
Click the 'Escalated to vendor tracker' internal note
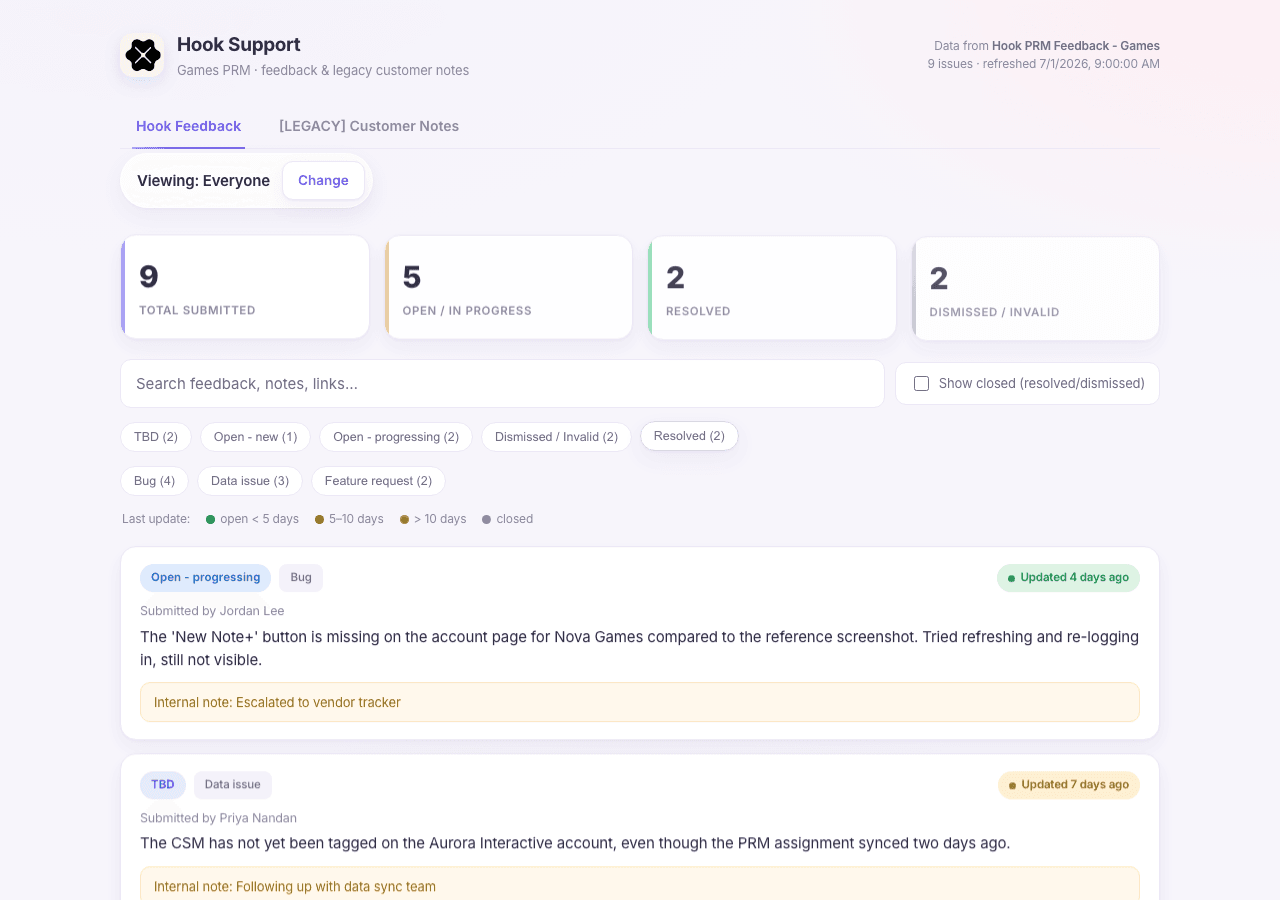click(x=640, y=702)
